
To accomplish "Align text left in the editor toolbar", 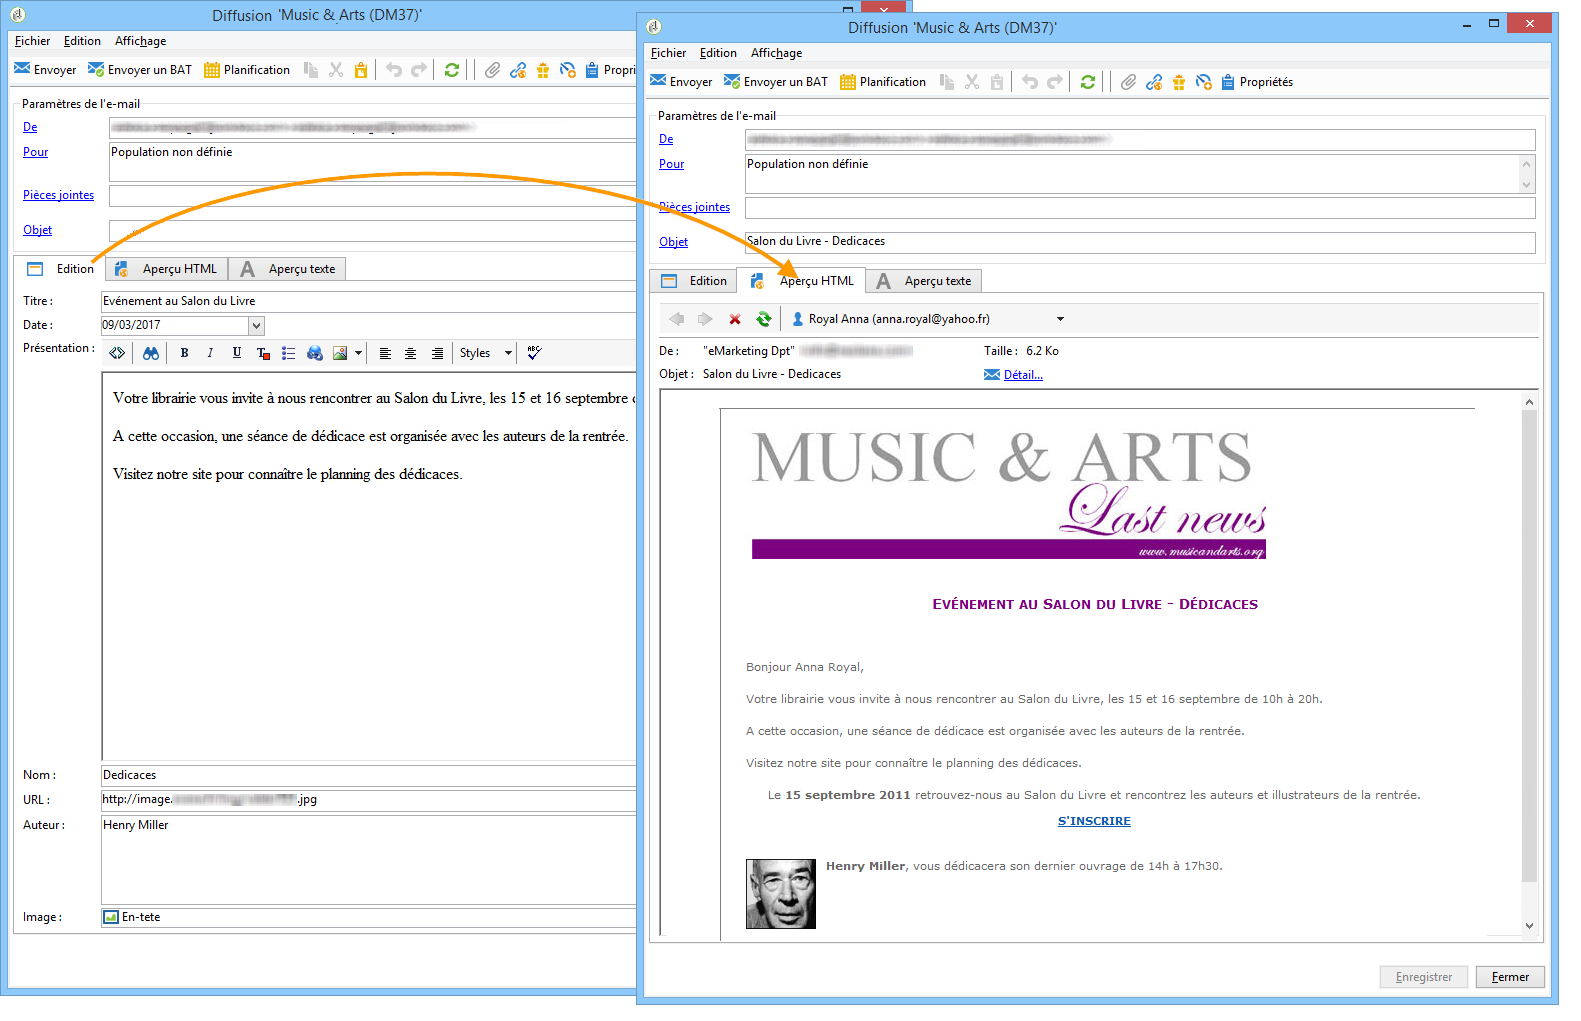I will (x=385, y=353).
